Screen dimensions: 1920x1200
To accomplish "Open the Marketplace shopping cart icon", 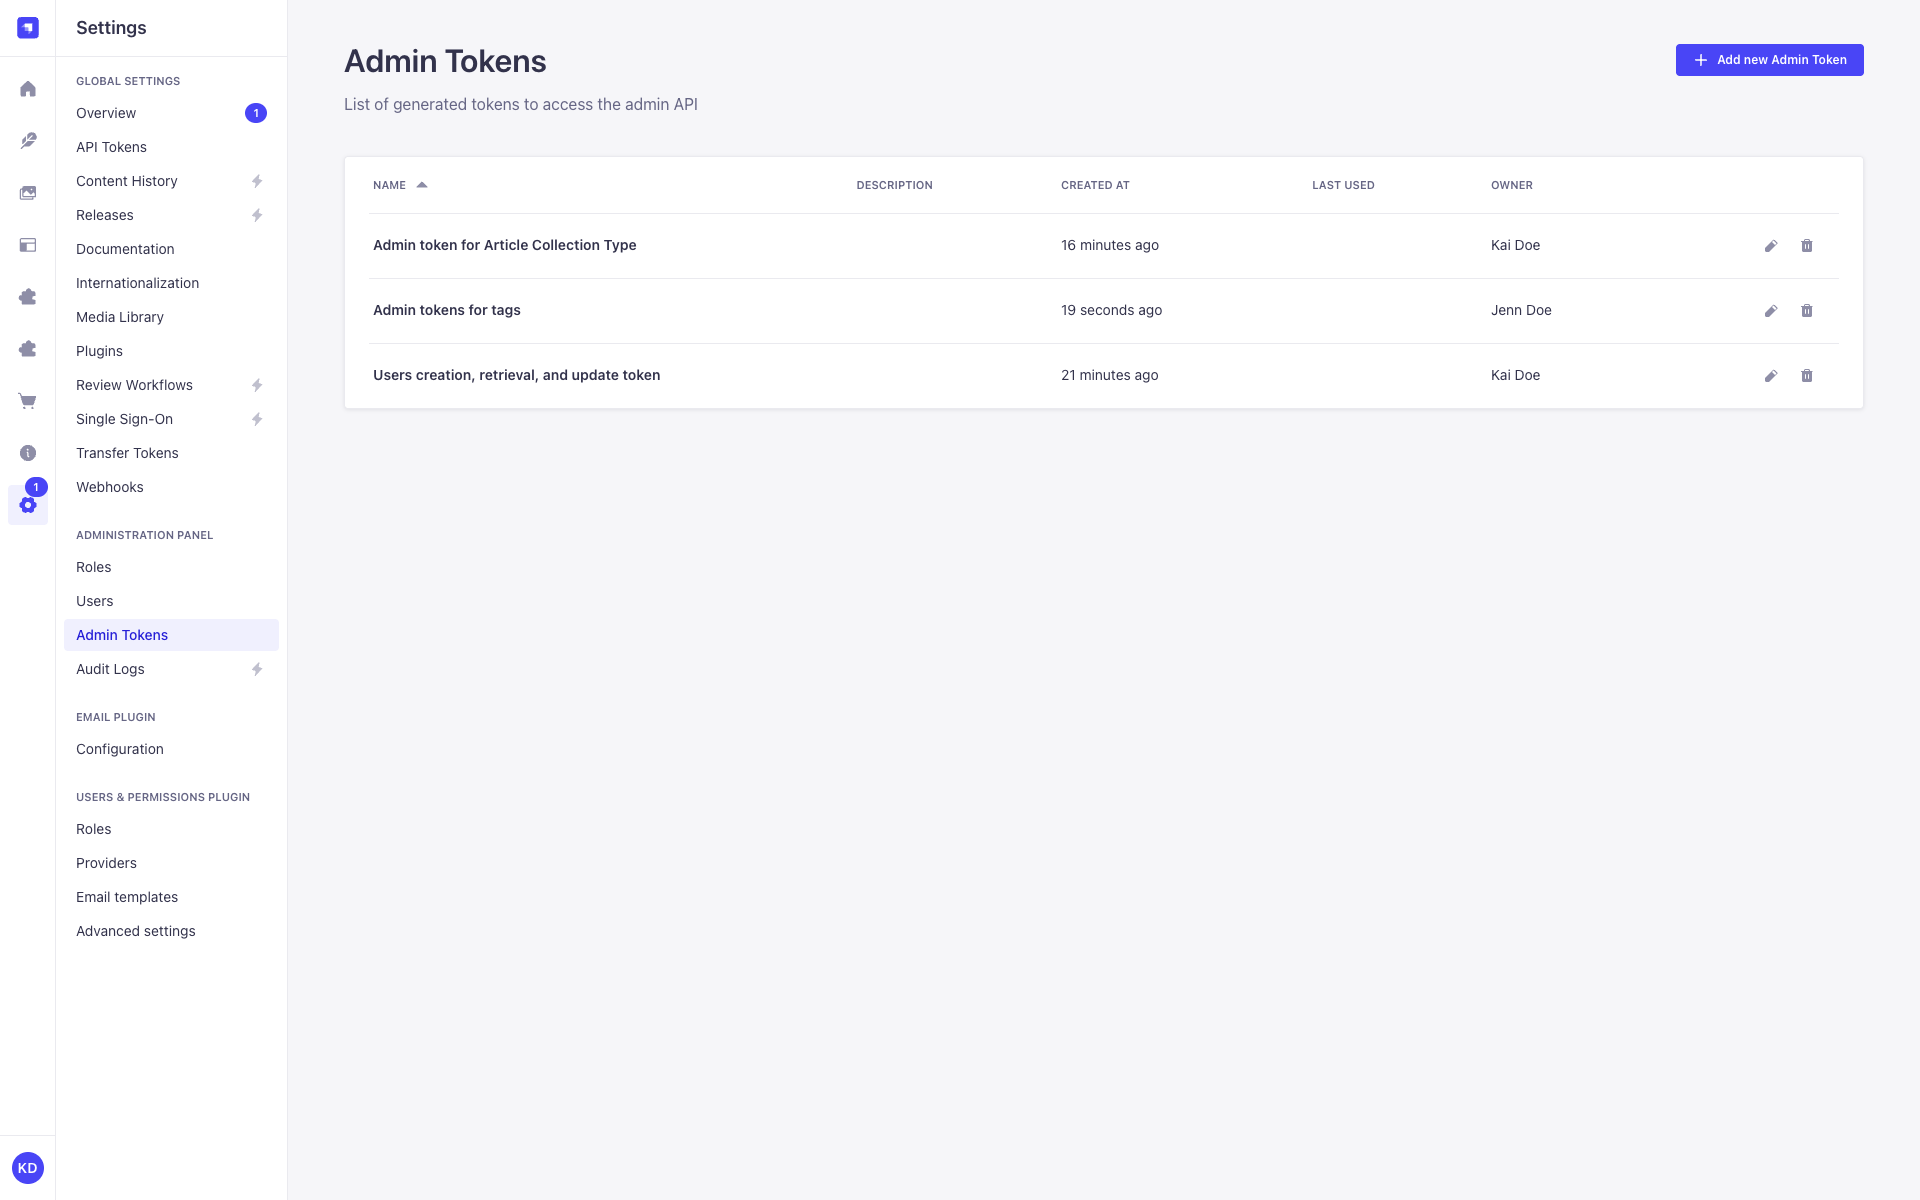I will pos(27,400).
